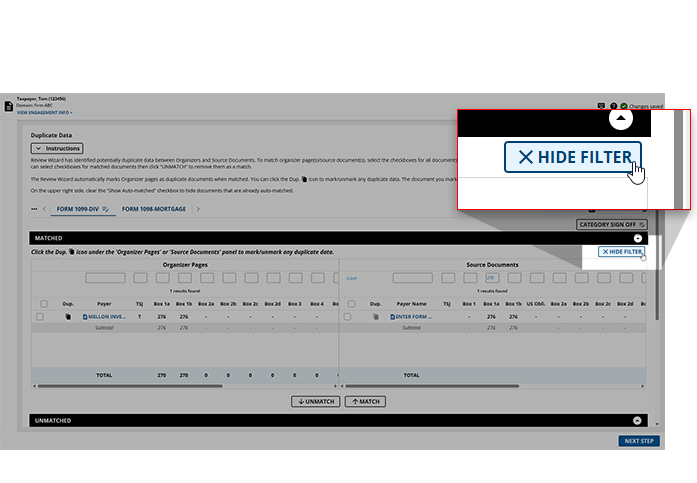Focus the Organizer Pages Box 1b filter field
Screen dimensions: 697x483
(185, 278)
